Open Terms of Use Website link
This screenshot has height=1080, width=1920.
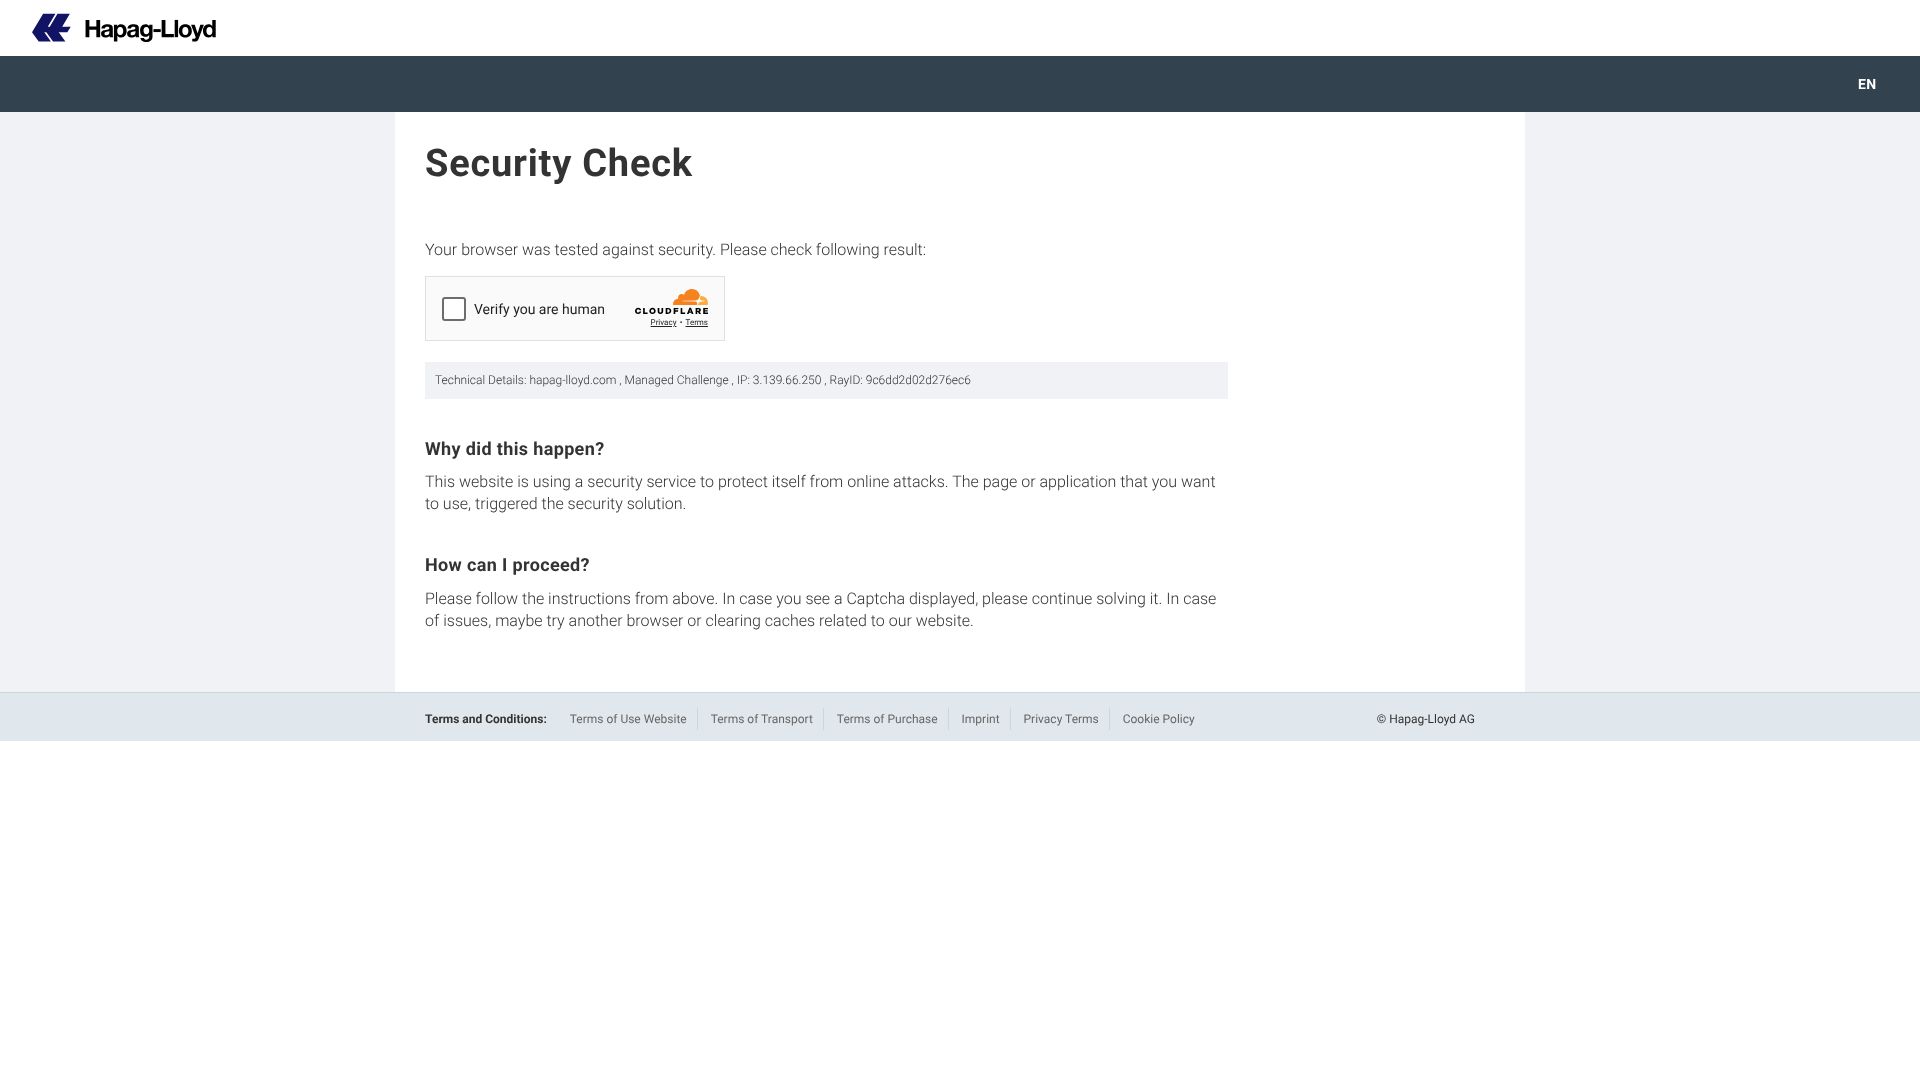coord(628,719)
